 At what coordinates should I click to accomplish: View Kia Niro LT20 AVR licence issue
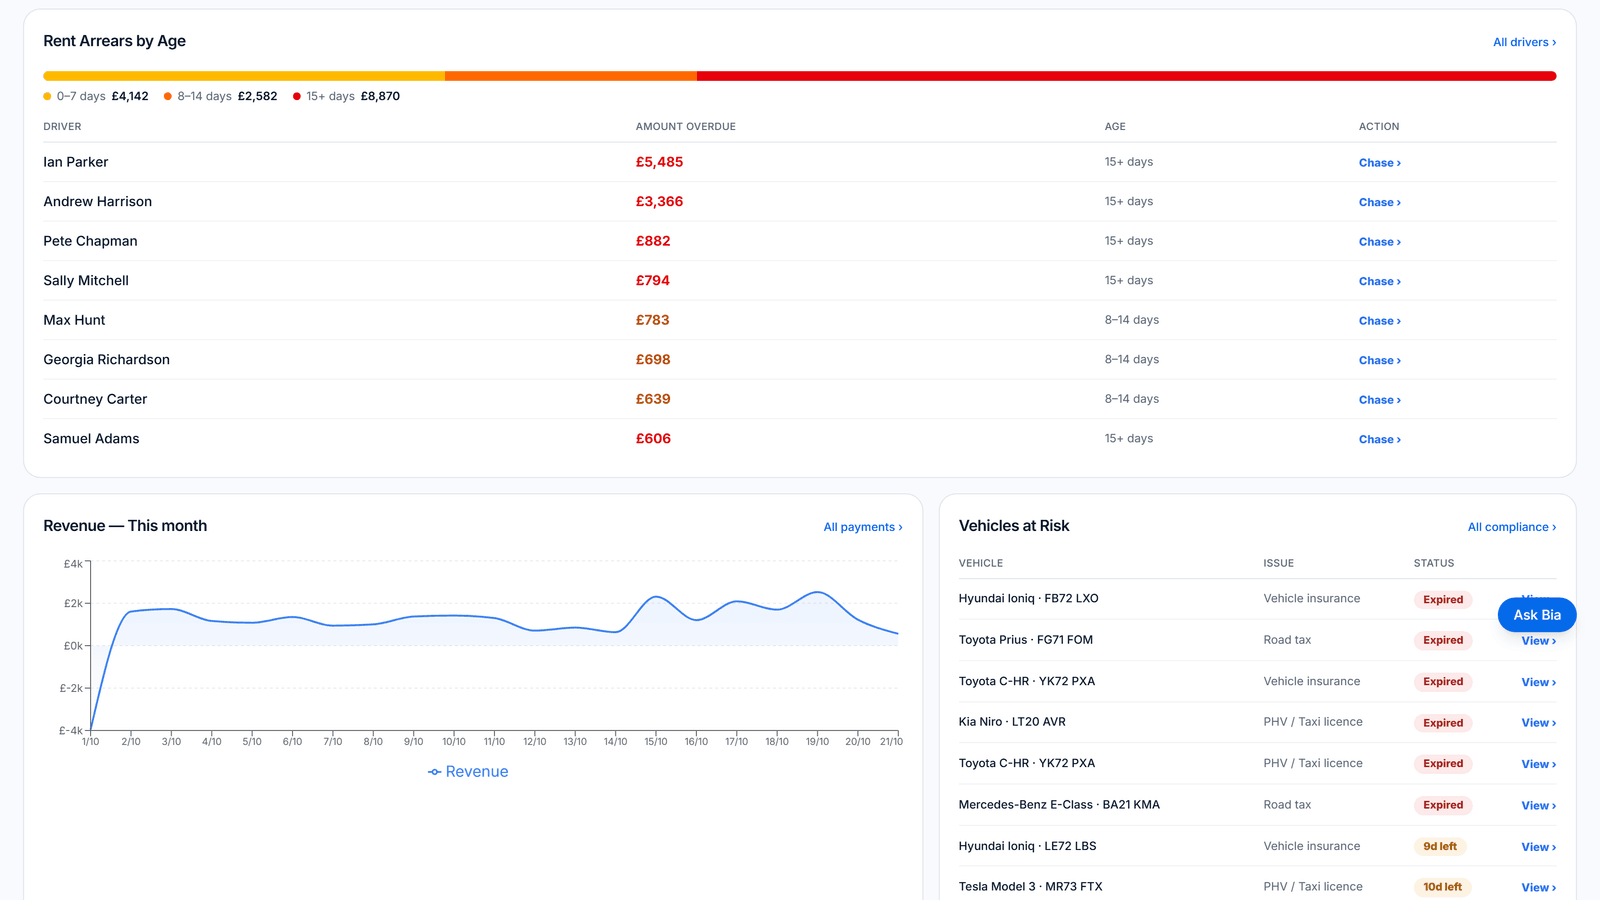(1538, 723)
